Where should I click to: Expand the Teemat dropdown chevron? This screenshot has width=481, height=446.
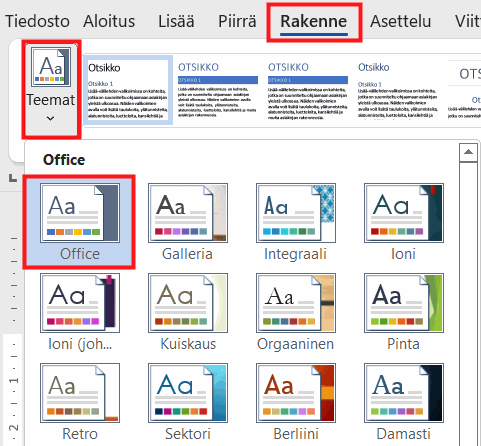click(50, 118)
